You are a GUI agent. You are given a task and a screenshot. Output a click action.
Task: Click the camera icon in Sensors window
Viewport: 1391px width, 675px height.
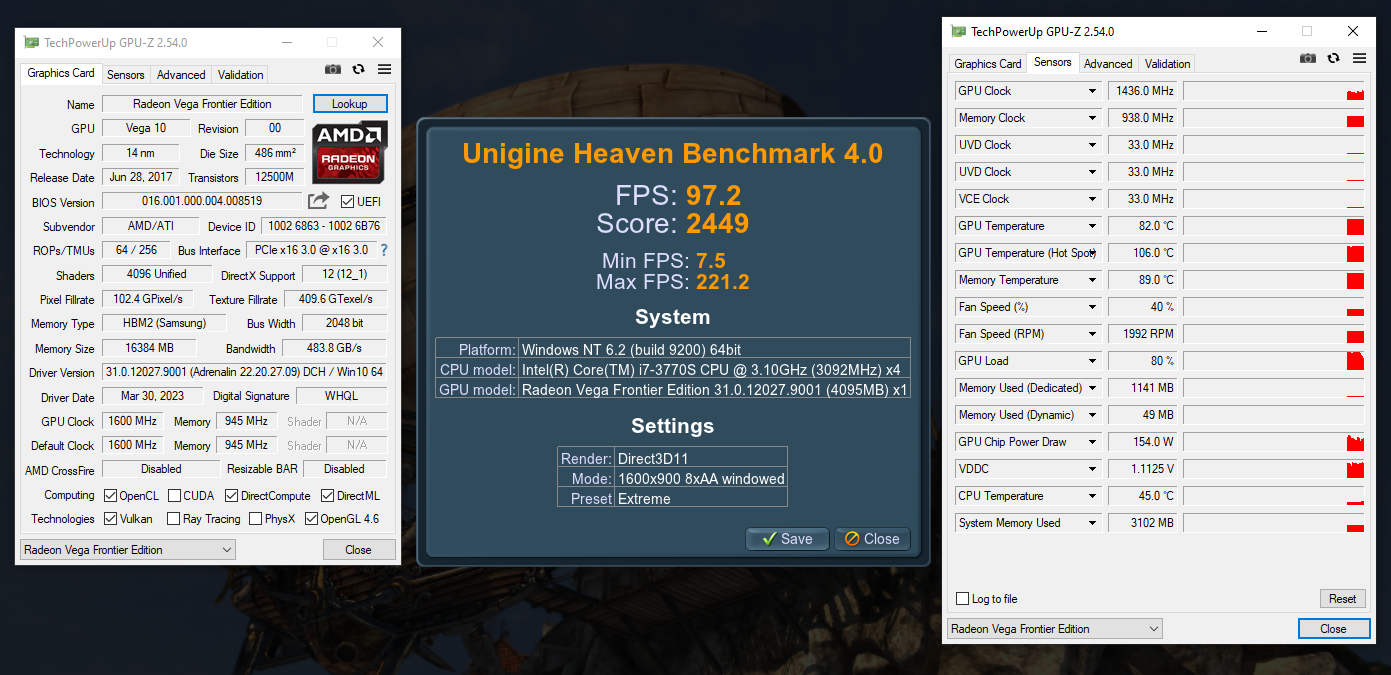(x=1308, y=58)
